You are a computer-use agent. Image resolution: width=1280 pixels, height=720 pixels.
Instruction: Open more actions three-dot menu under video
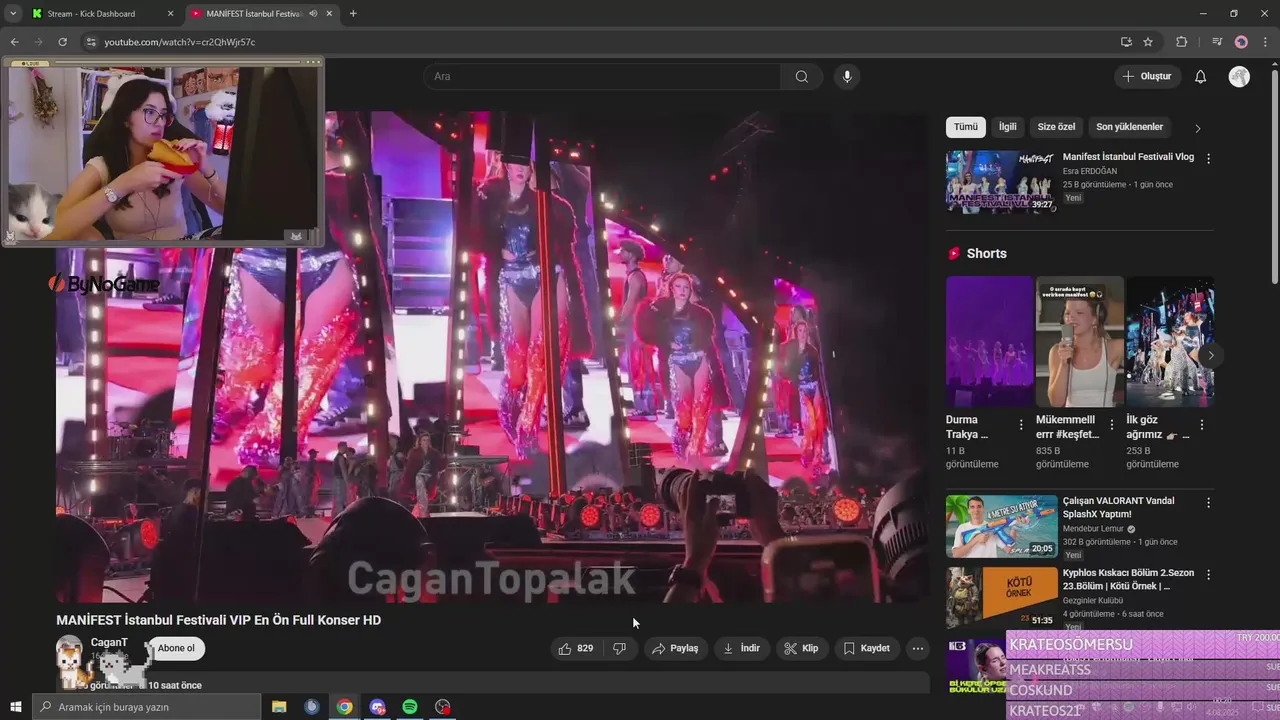click(917, 648)
